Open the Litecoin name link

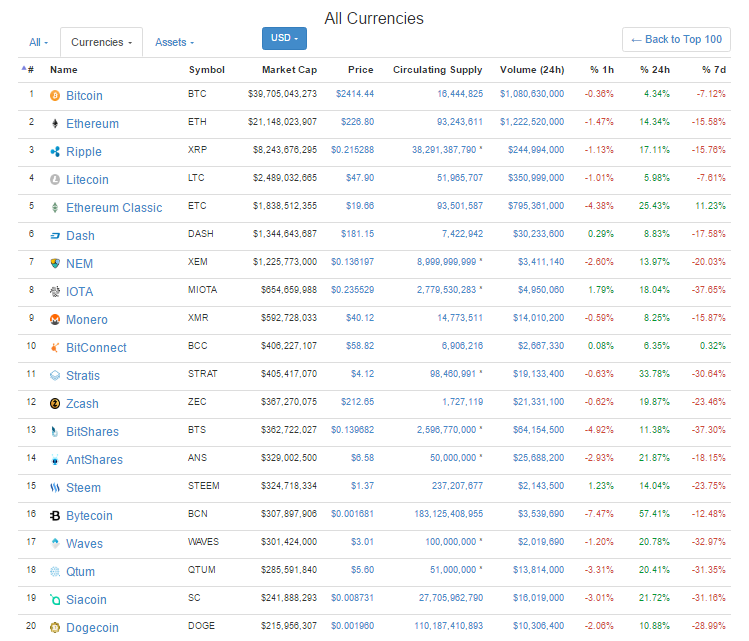coord(87,180)
